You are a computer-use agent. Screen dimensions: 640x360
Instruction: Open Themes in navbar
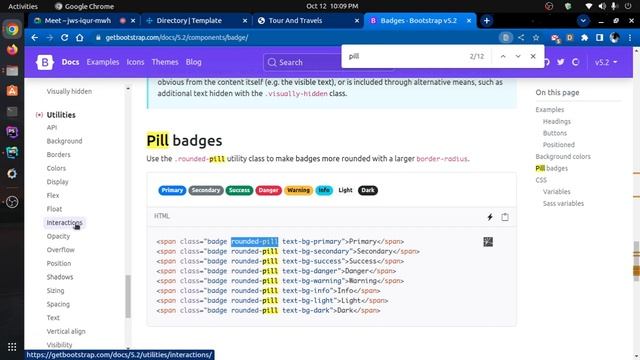click(165, 62)
